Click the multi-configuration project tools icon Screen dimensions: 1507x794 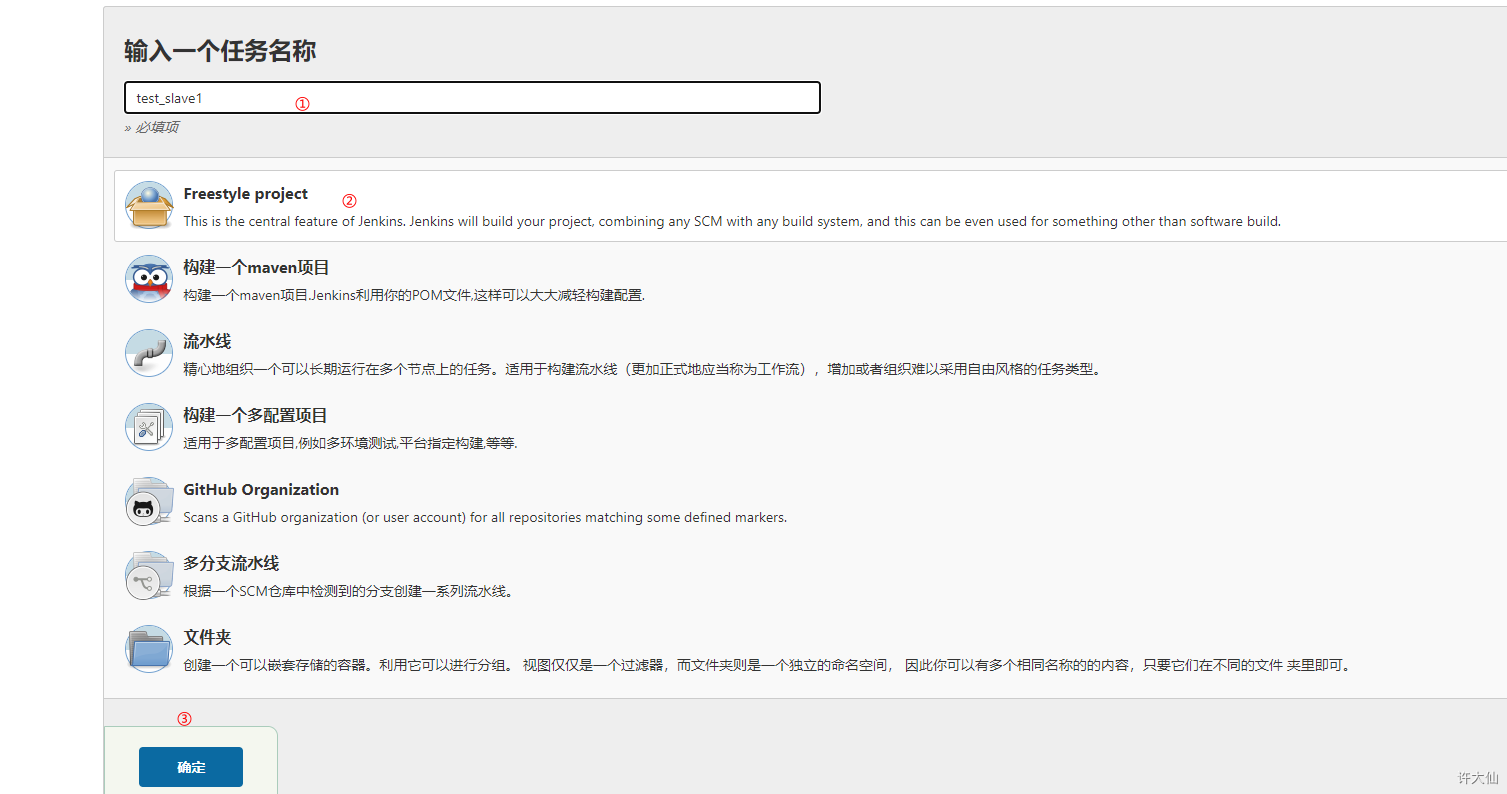tap(149, 427)
